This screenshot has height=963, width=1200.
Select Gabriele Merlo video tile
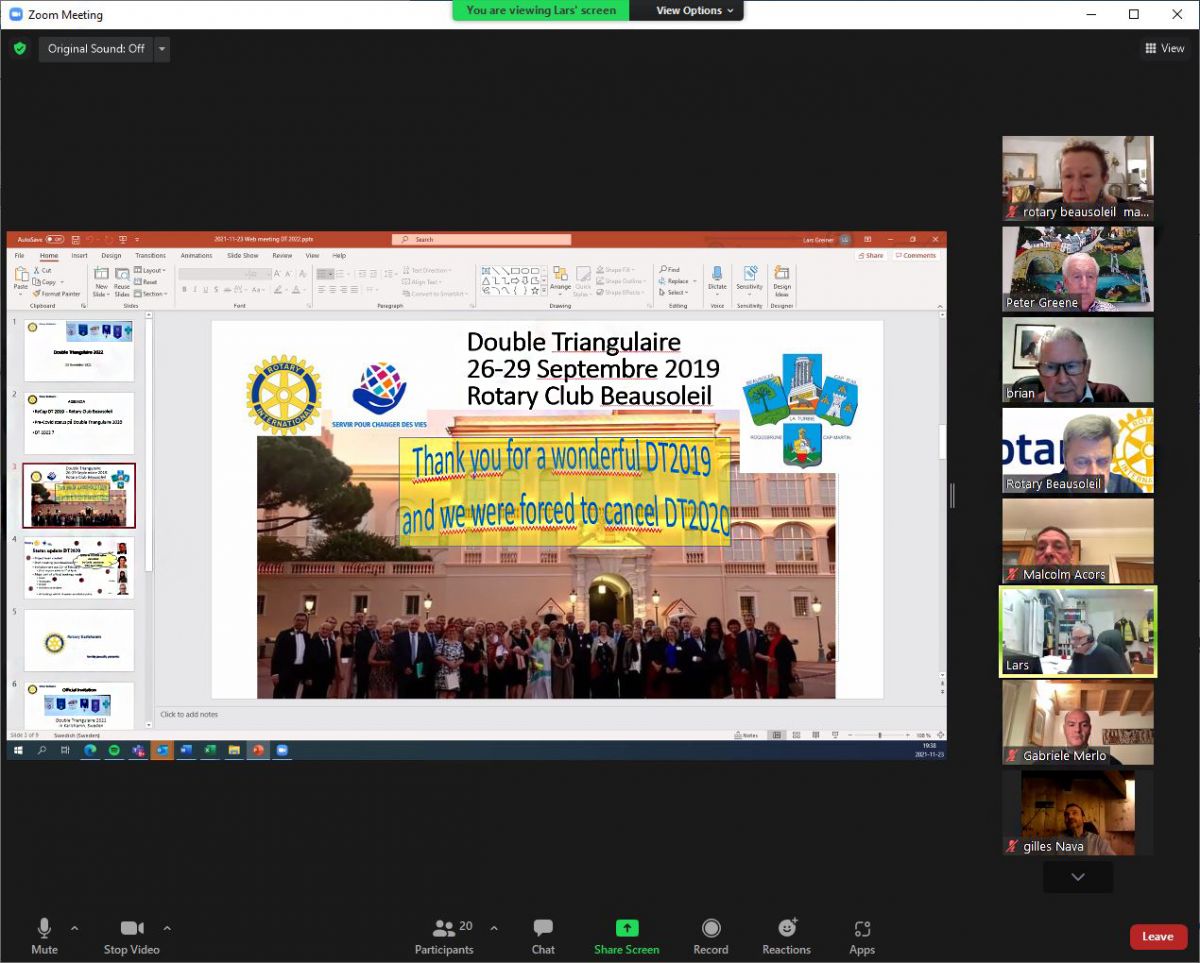pos(1078,722)
